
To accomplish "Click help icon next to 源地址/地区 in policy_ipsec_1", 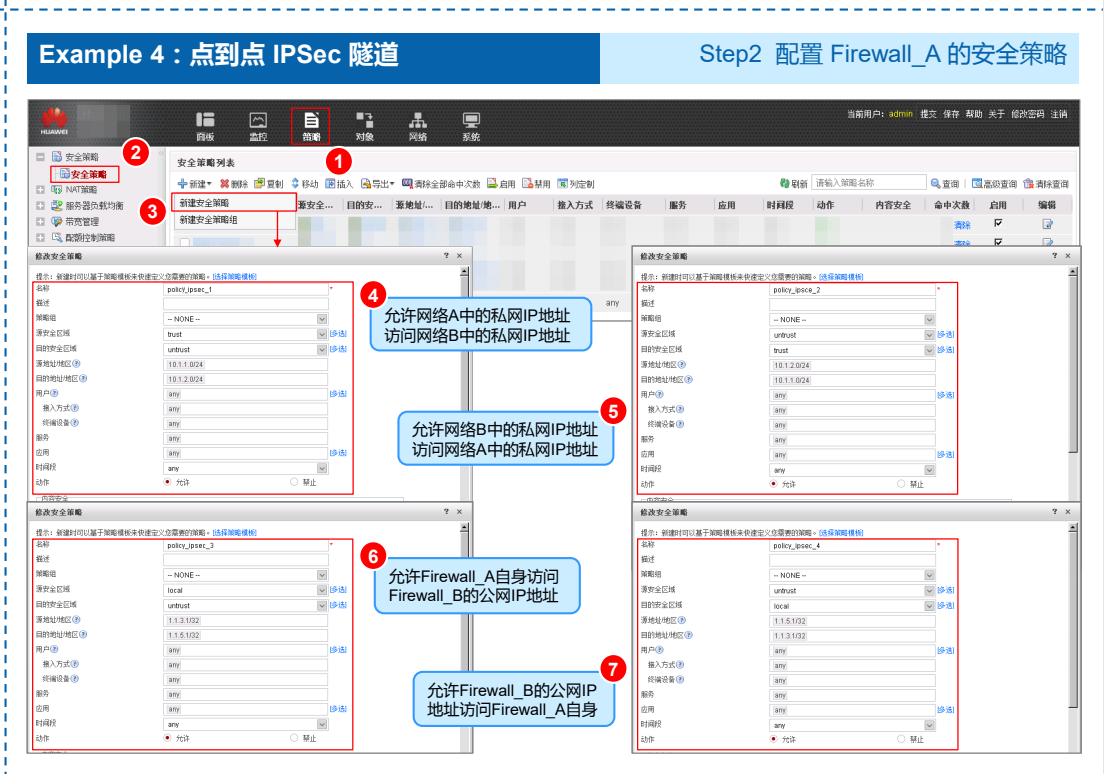I will tap(76, 364).
